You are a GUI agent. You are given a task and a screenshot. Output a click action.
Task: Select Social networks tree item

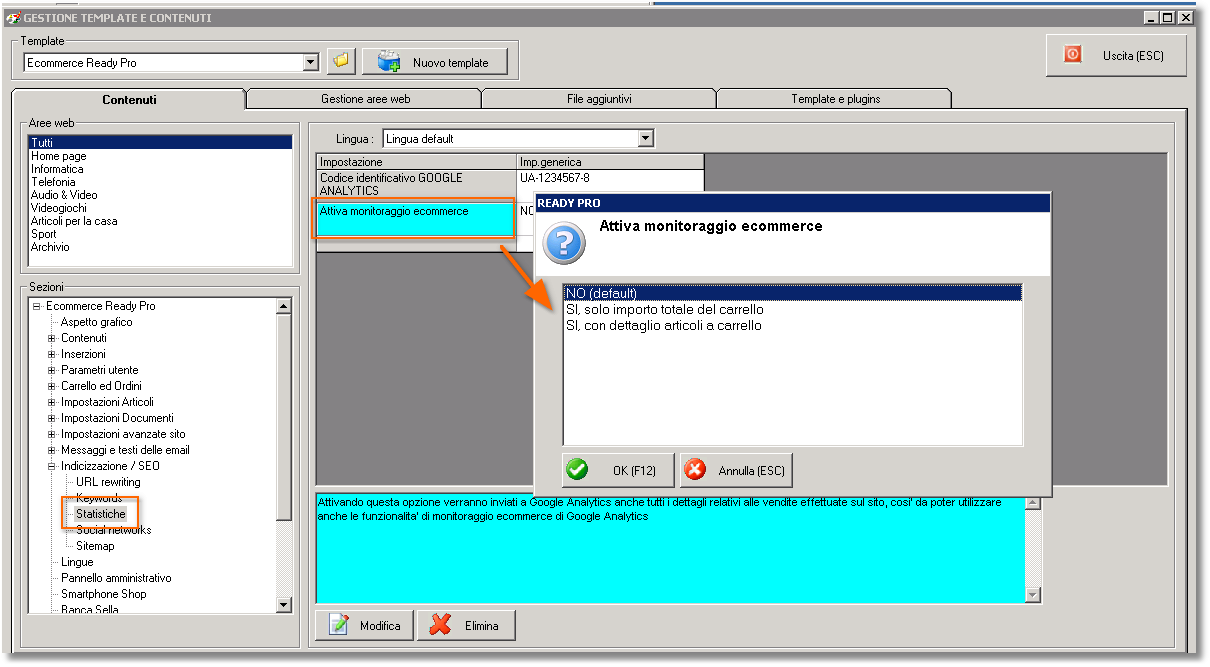[x=114, y=530]
